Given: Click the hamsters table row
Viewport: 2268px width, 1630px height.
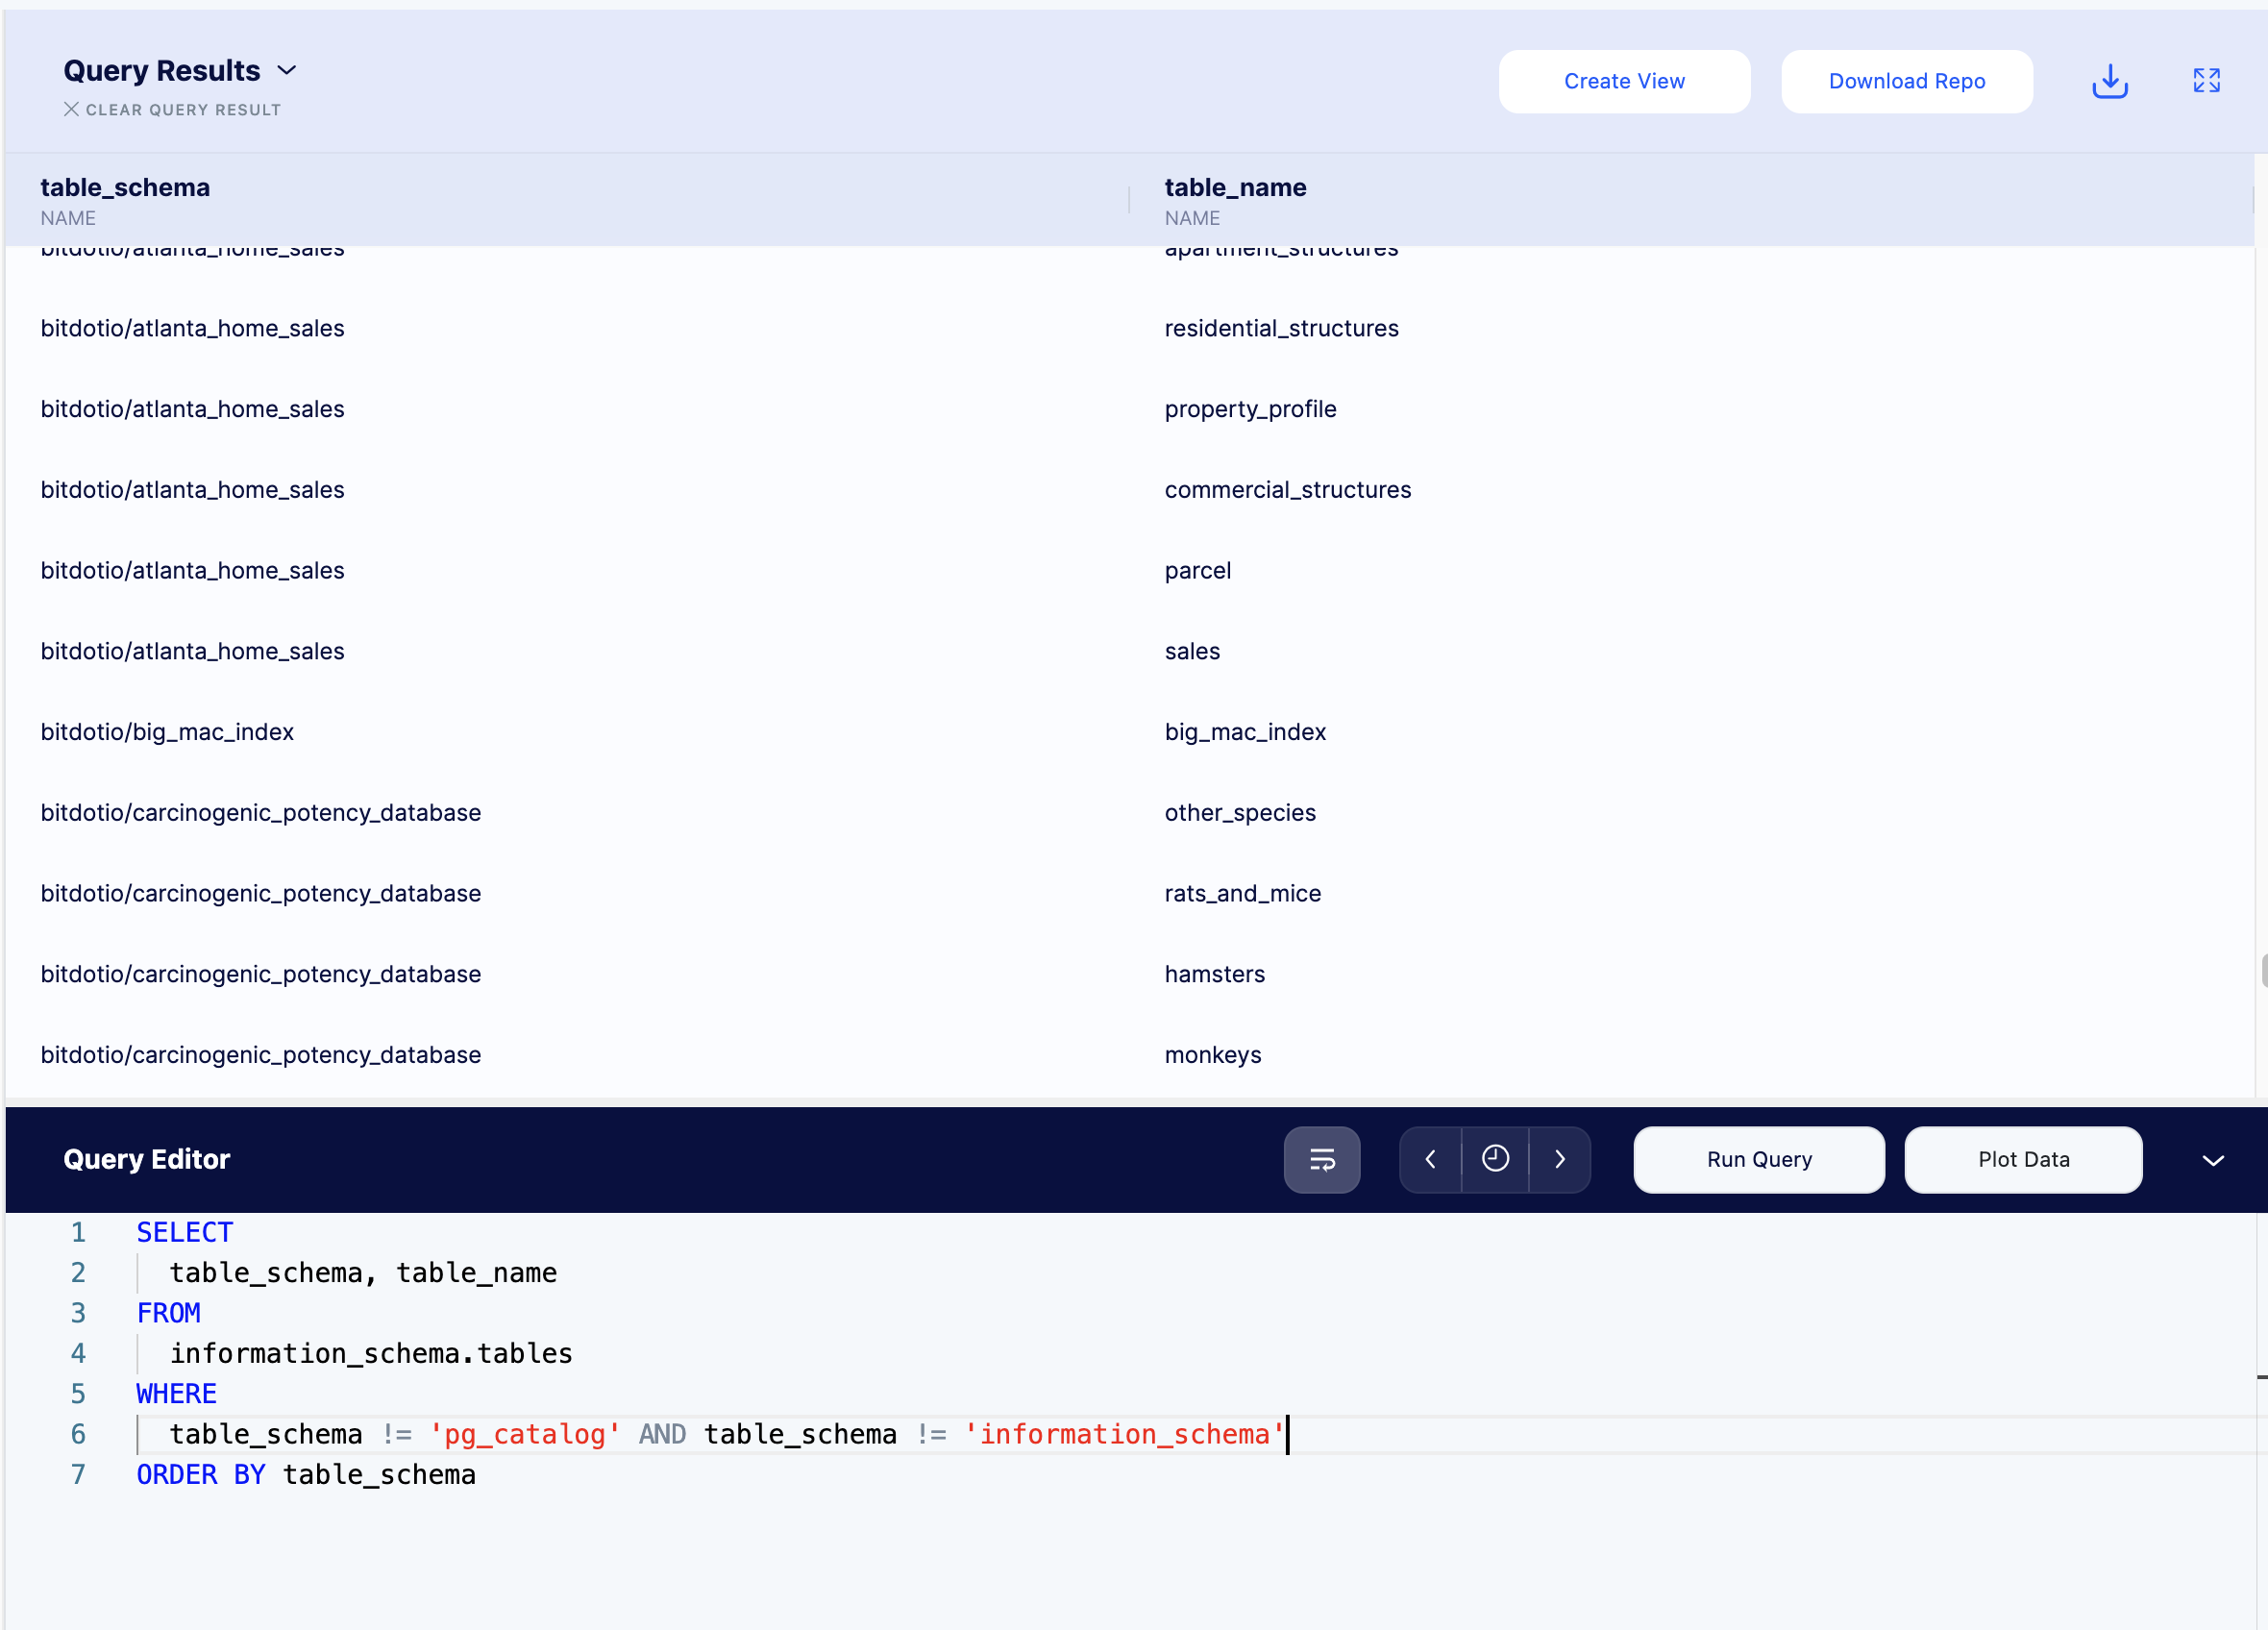Looking at the screenshot, I should pyautogui.click(x=1214, y=974).
